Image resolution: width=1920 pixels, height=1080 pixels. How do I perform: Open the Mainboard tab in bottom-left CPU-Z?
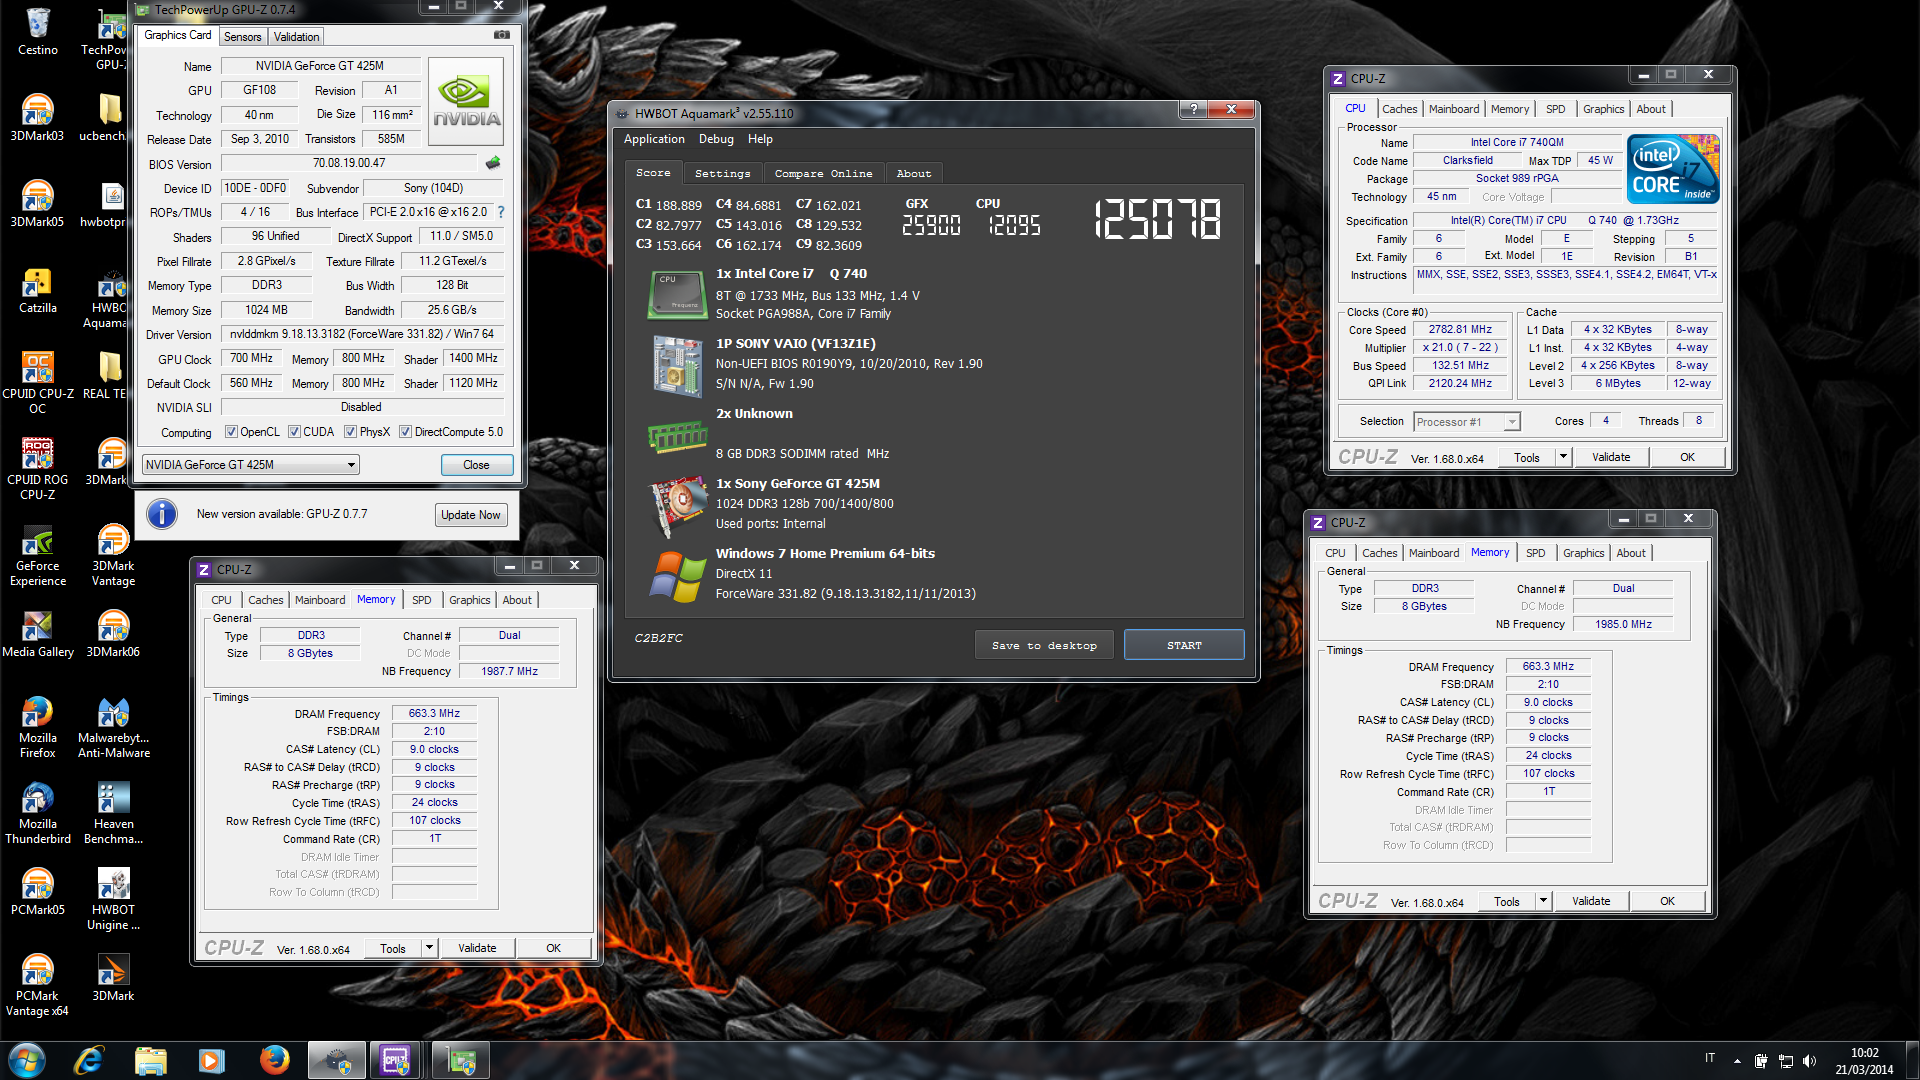point(320,600)
